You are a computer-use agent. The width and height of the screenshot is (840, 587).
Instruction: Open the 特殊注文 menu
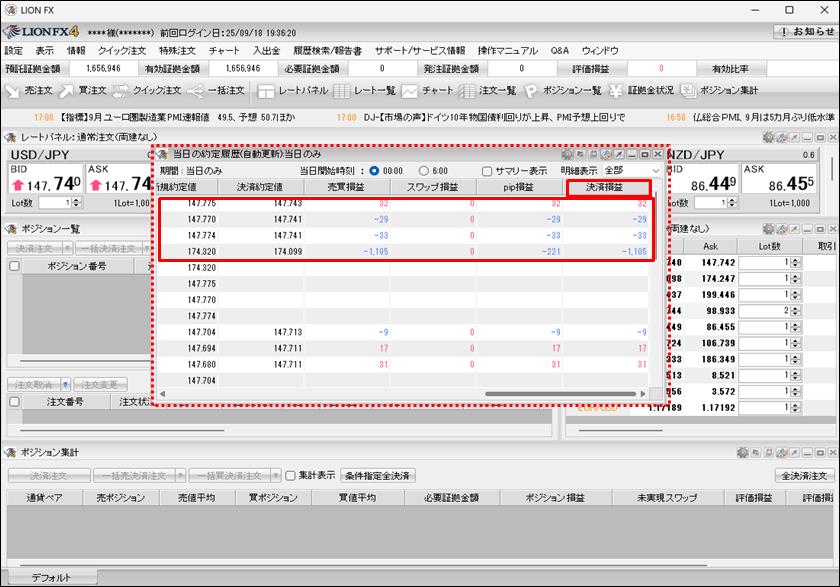pyautogui.click(x=178, y=50)
